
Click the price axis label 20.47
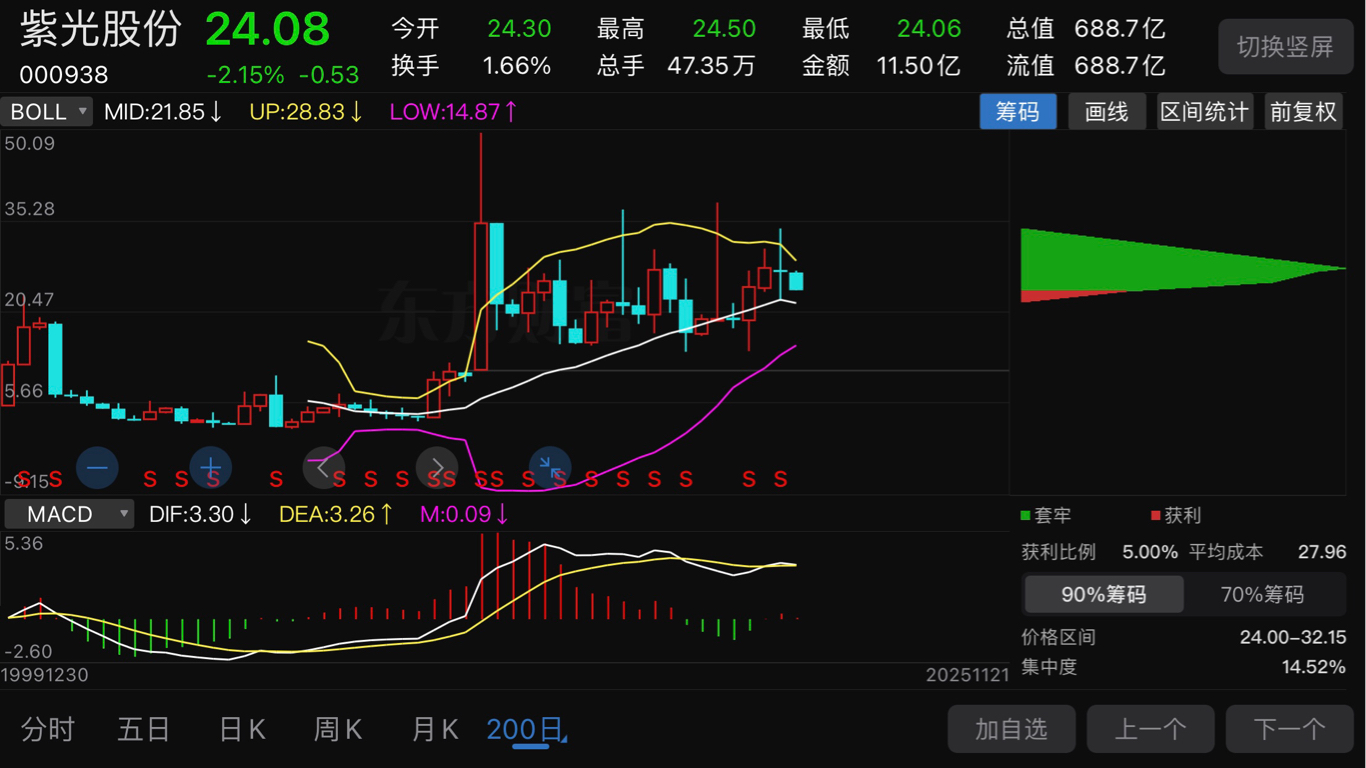(x=29, y=300)
